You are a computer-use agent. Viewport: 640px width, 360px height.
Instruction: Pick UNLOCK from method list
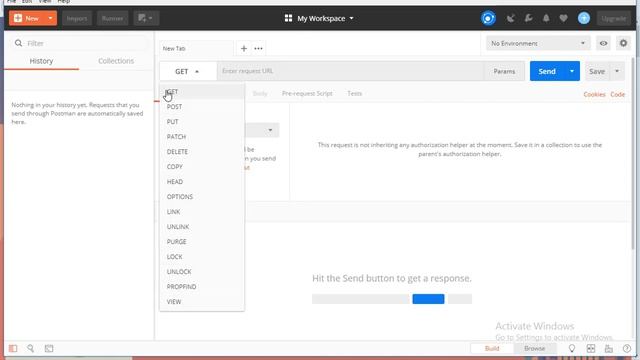(x=202, y=272)
